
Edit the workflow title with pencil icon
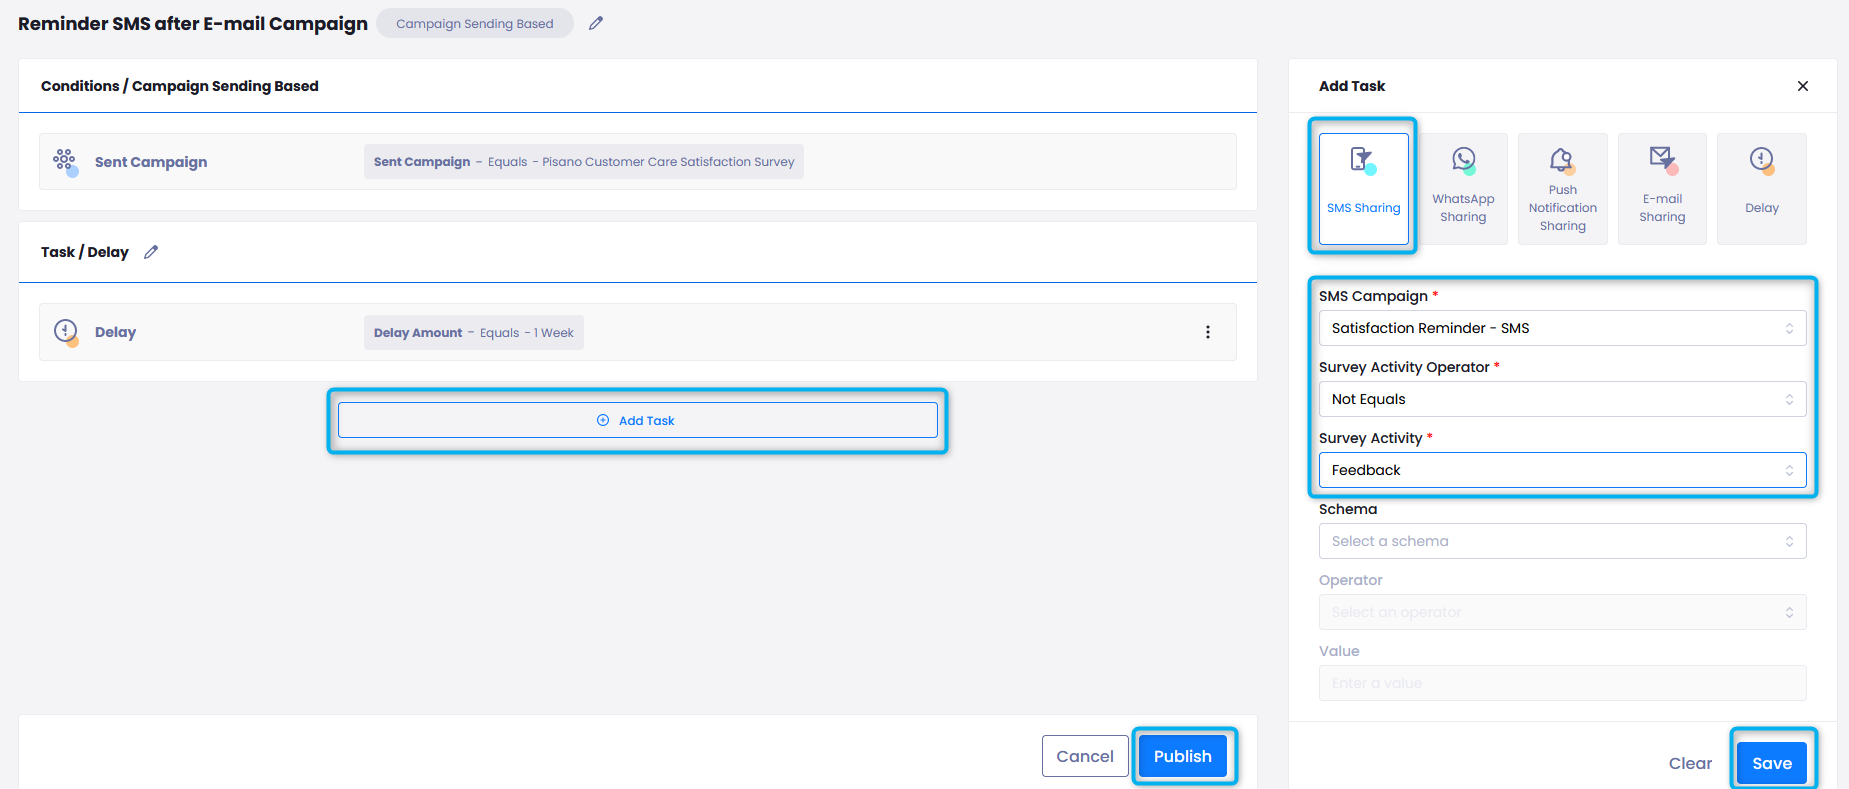tap(596, 23)
